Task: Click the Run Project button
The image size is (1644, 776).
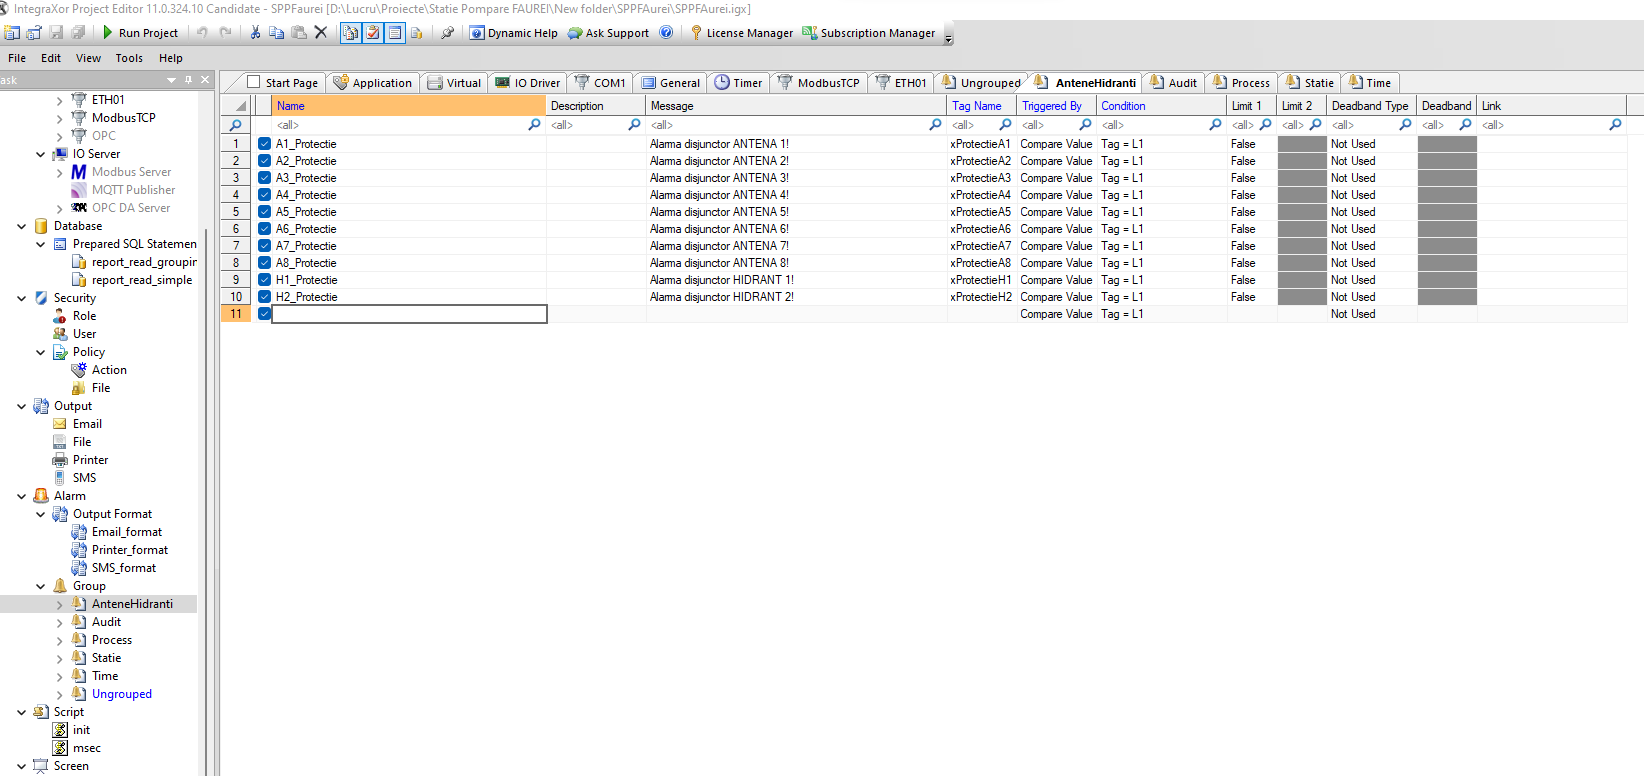Action: click(x=139, y=33)
